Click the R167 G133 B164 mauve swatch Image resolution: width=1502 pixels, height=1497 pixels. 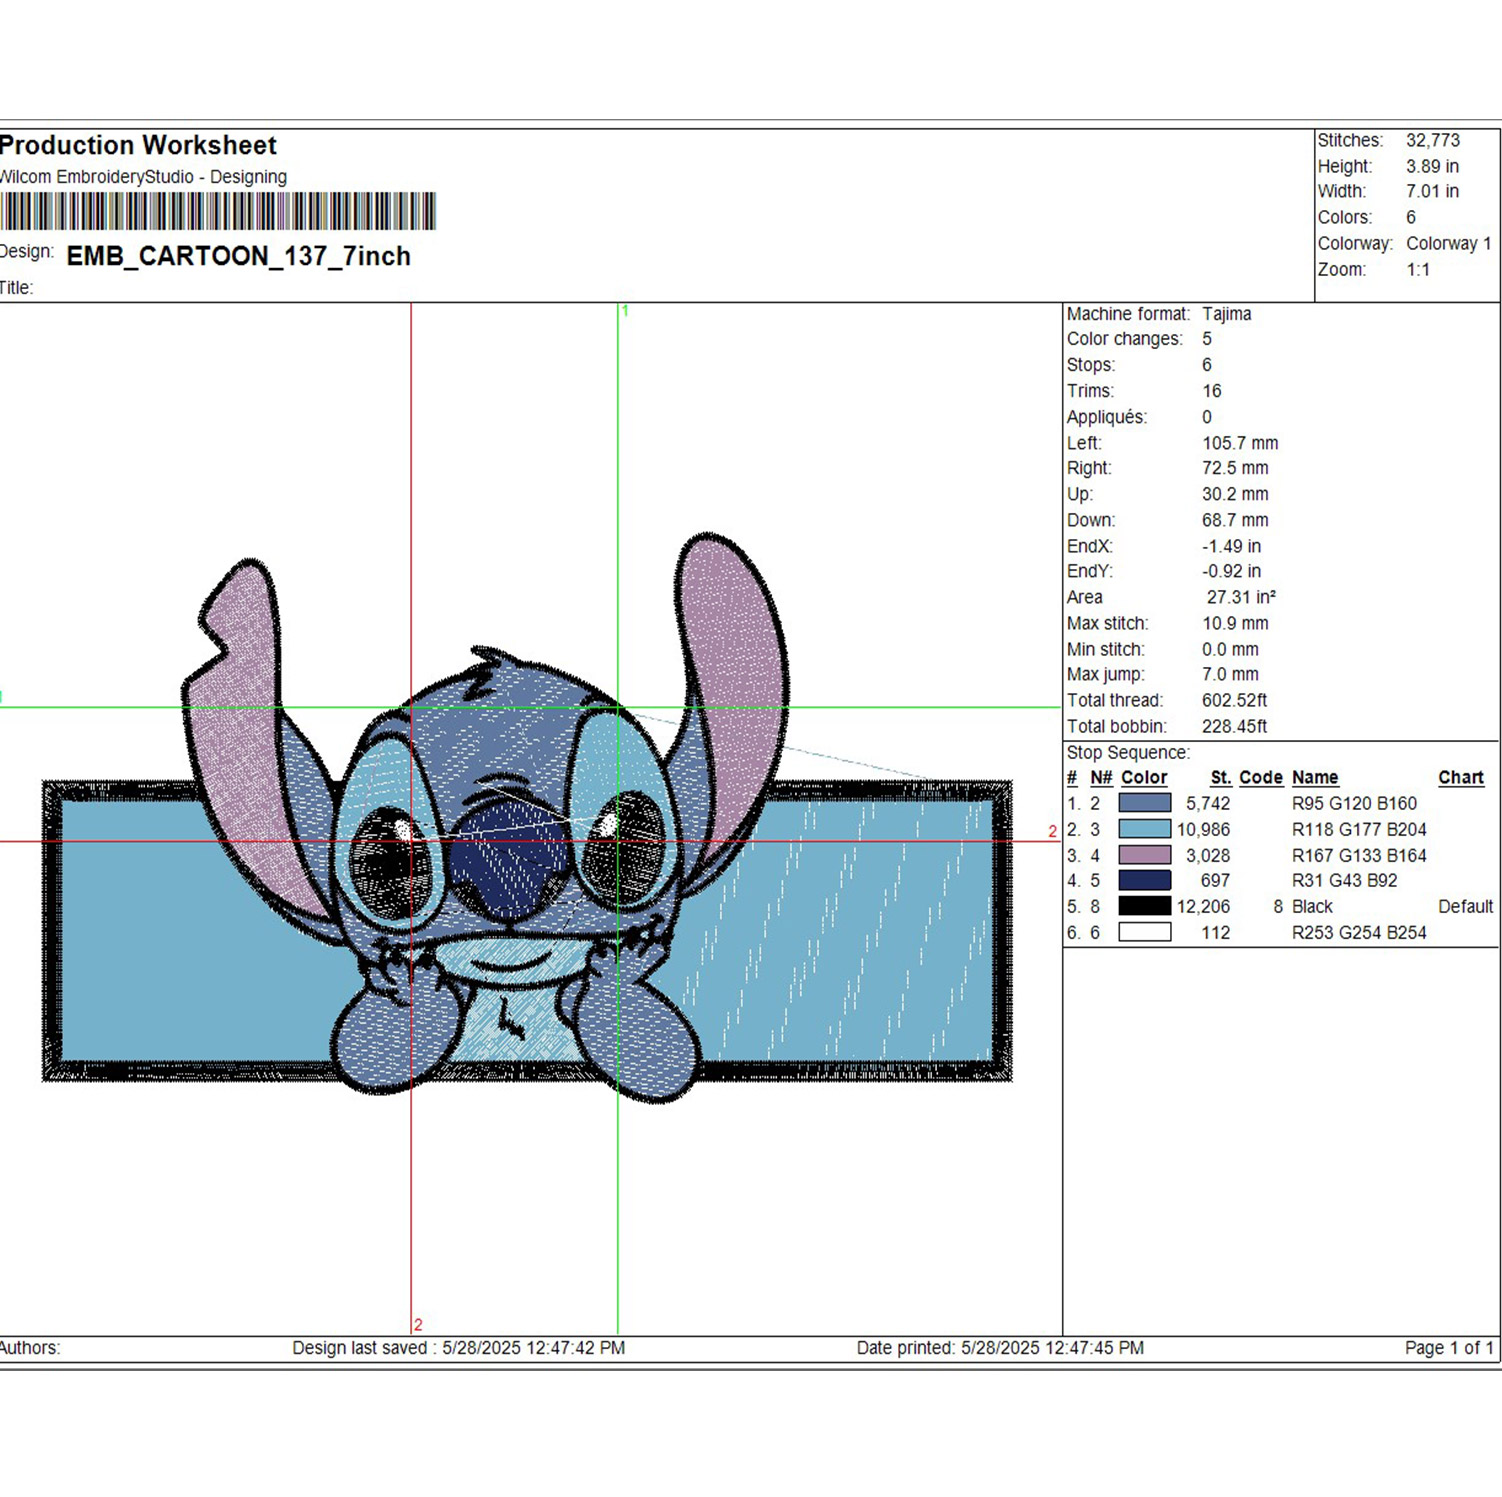click(x=1144, y=855)
